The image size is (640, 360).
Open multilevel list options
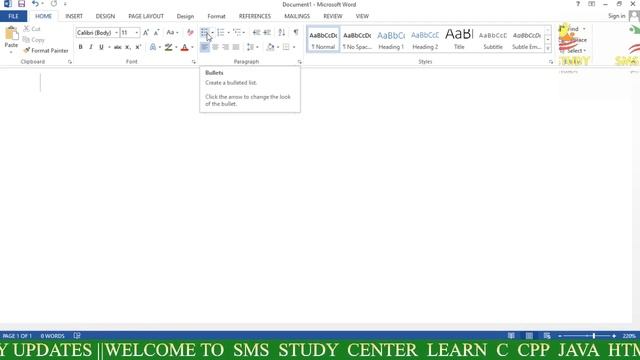[x=237, y=32]
